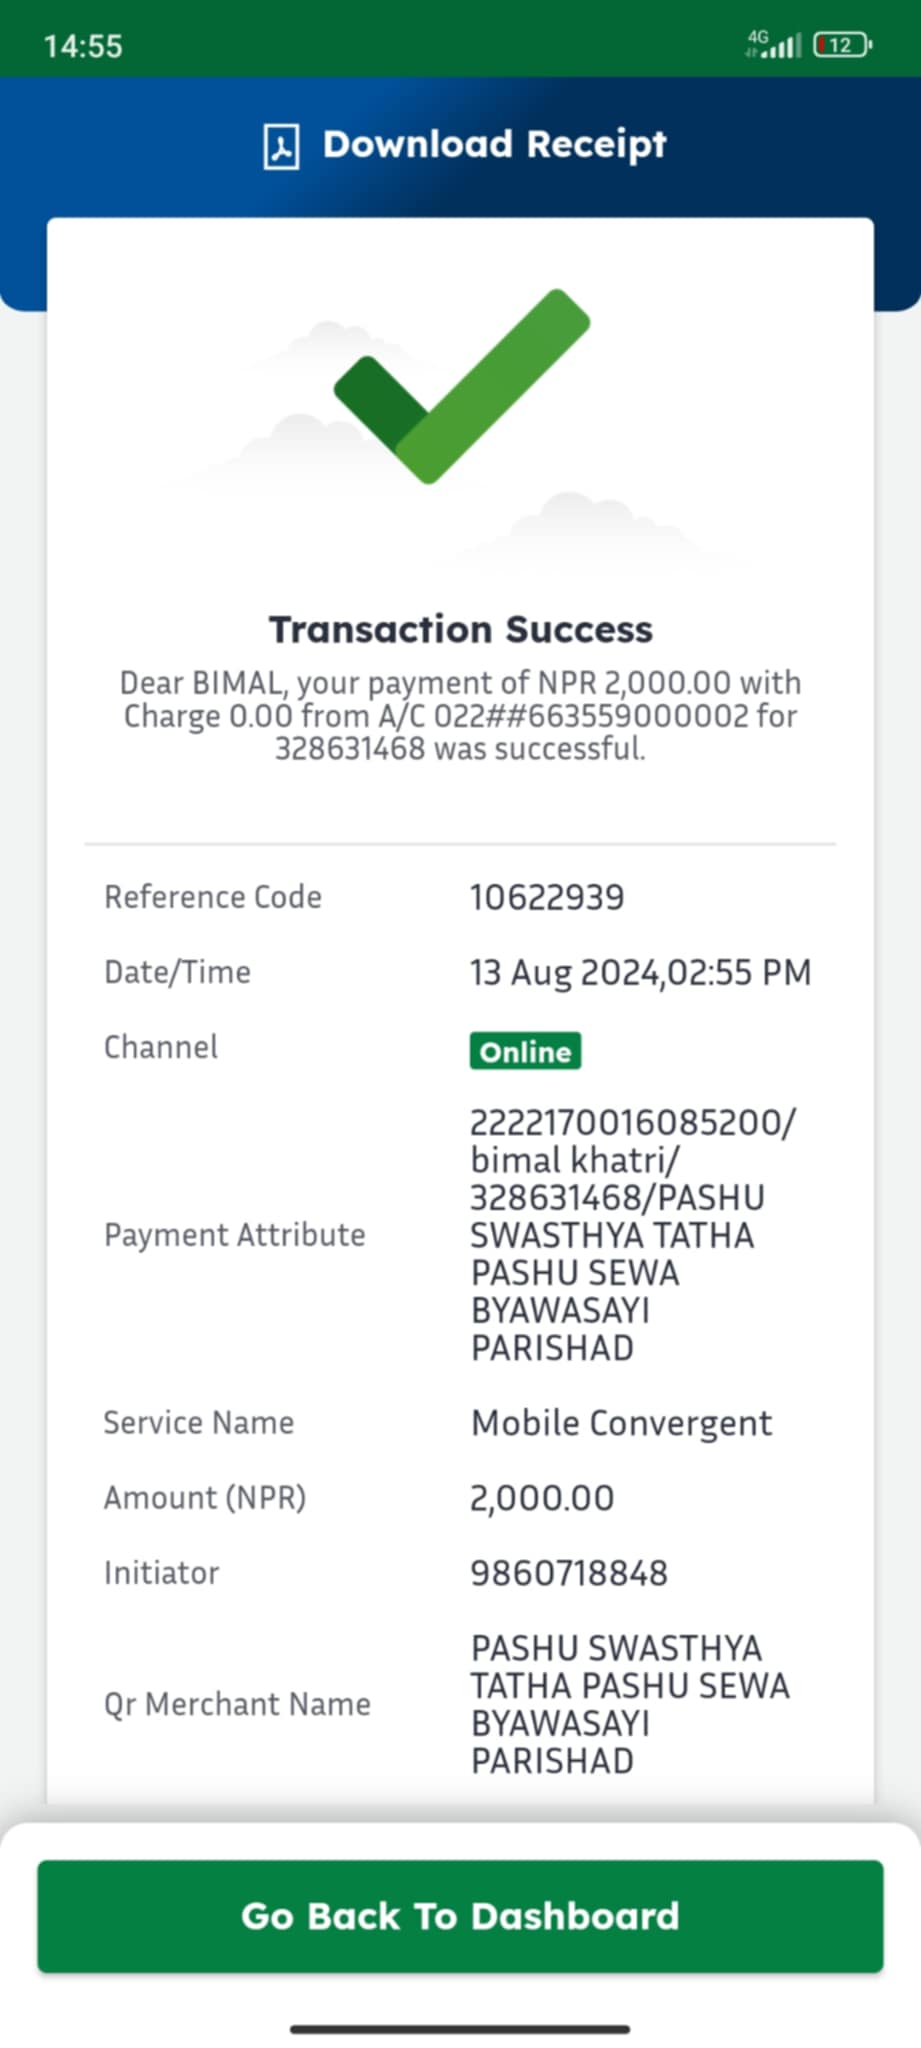The height and width of the screenshot is (2048, 921).
Task: Tap the 14:55 clock in status bar
Action: (83, 46)
